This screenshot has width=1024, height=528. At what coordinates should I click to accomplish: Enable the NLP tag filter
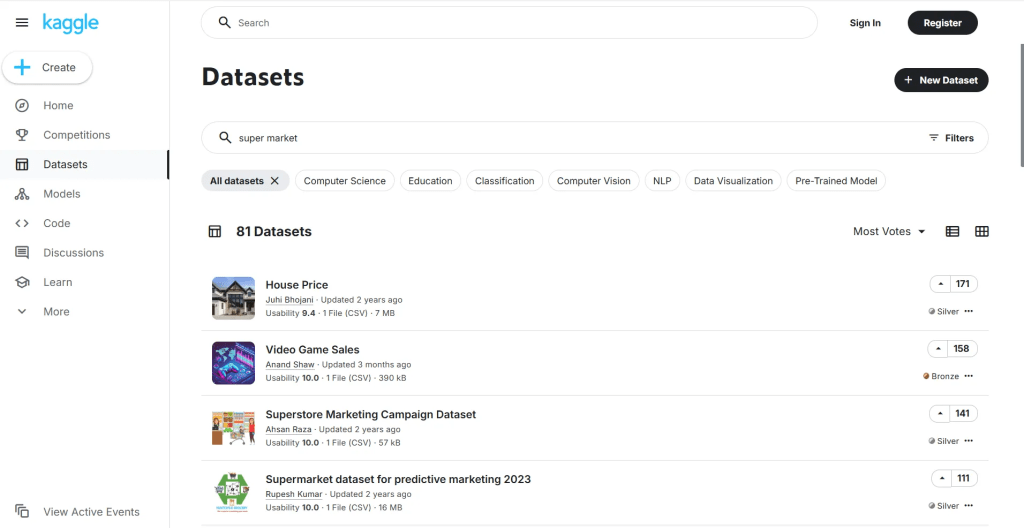(x=662, y=181)
